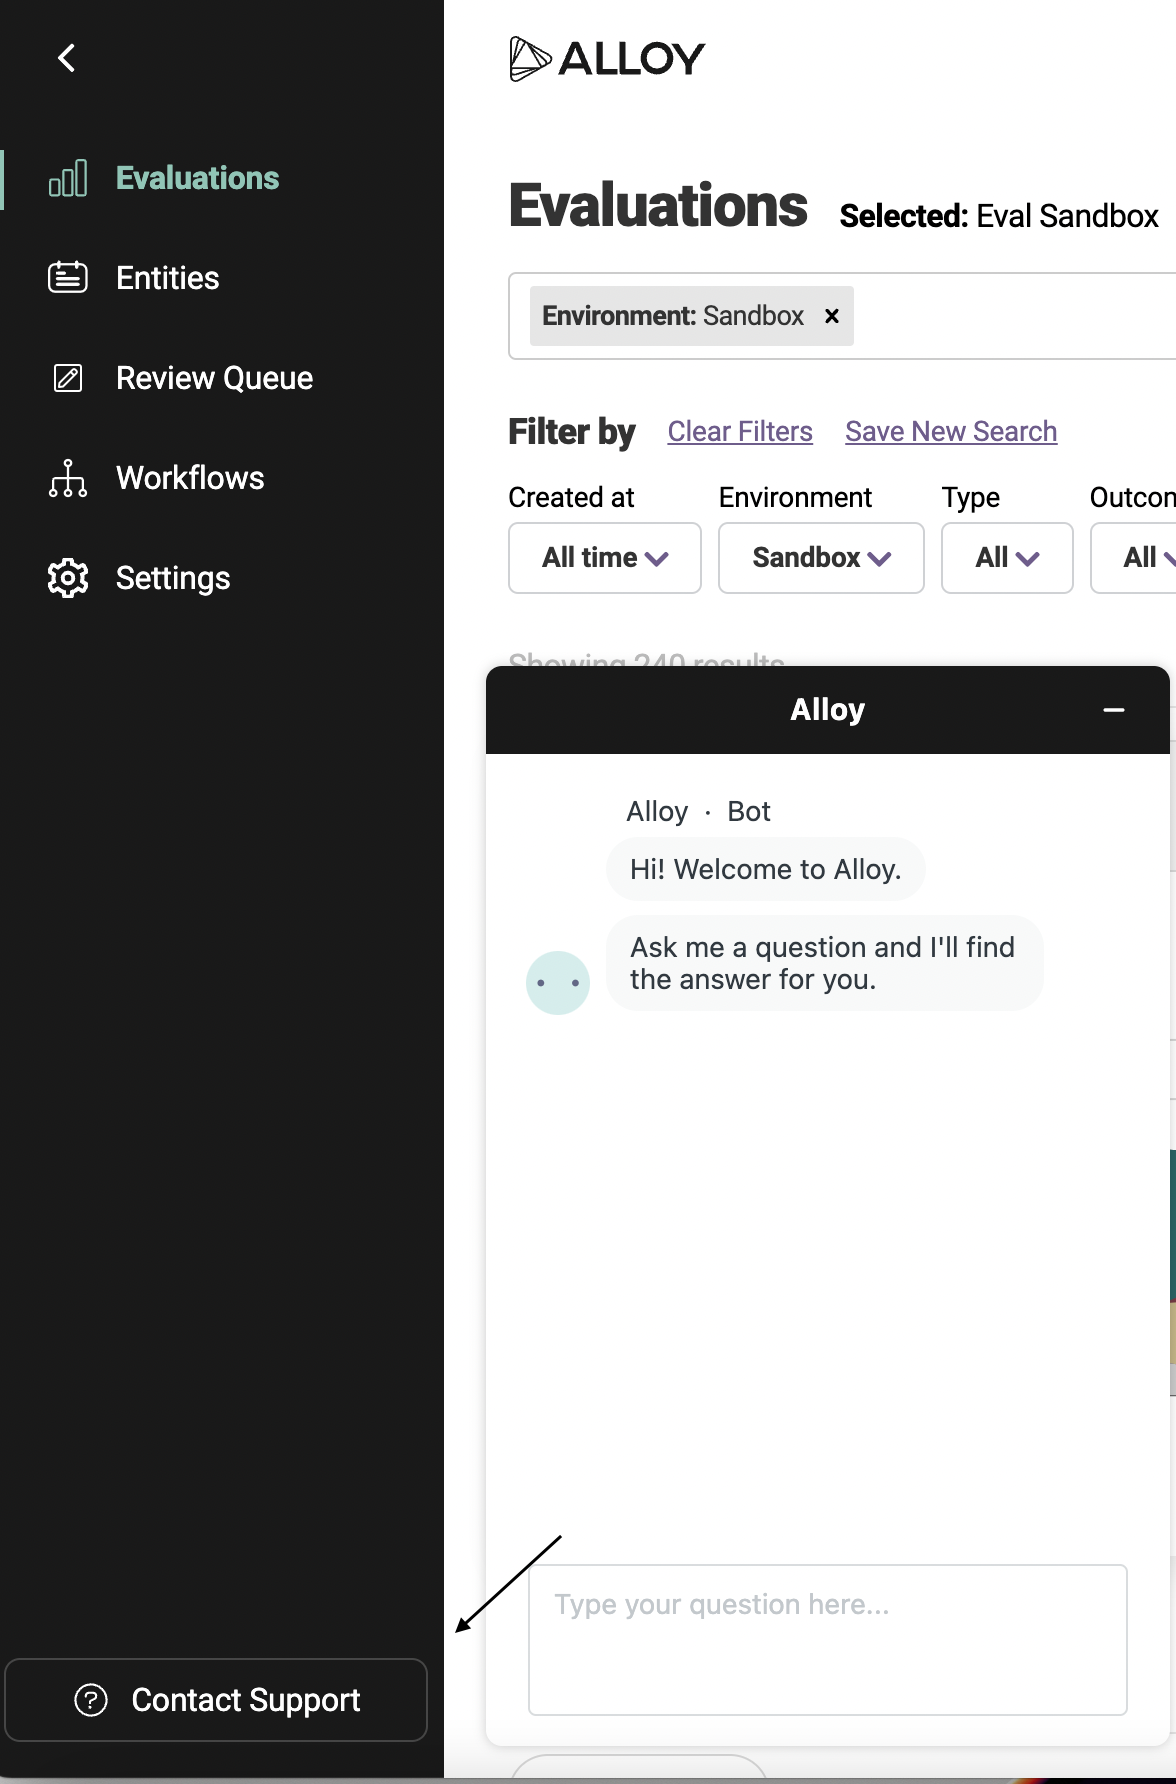The width and height of the screenshot is (1176, 1784).
Task: Click the 'Selected: Eval Sandbox' text
Action: 999,216
